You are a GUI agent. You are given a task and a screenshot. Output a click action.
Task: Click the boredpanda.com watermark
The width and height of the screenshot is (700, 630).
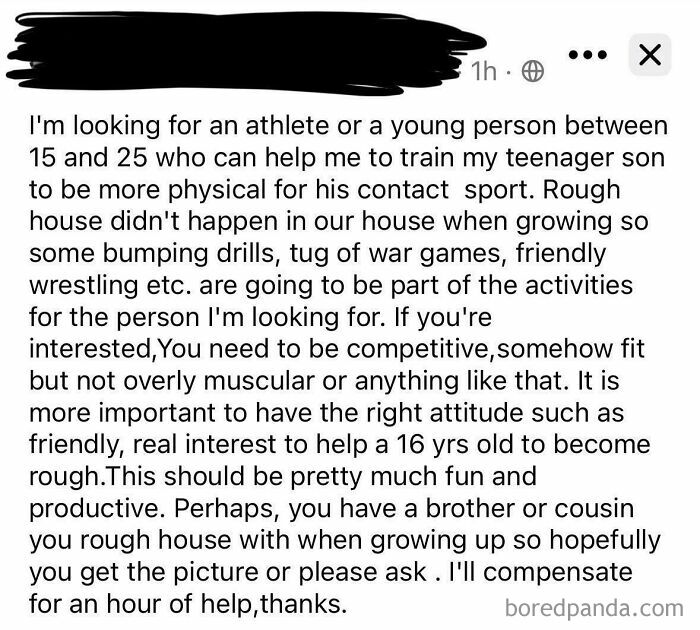coord(594,608)
